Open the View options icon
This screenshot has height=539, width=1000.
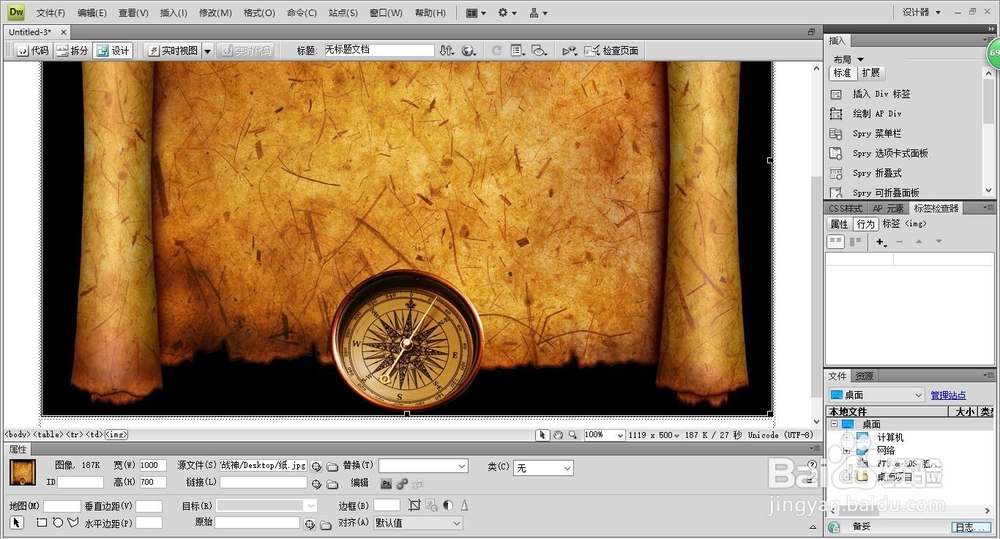518,50
